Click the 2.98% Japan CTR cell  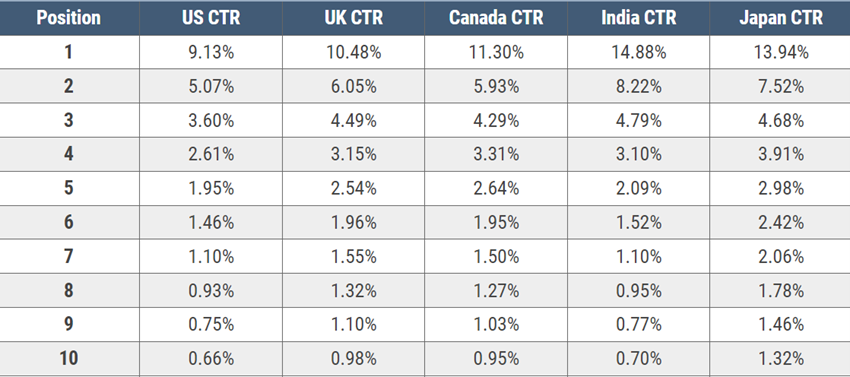[781, 188]
